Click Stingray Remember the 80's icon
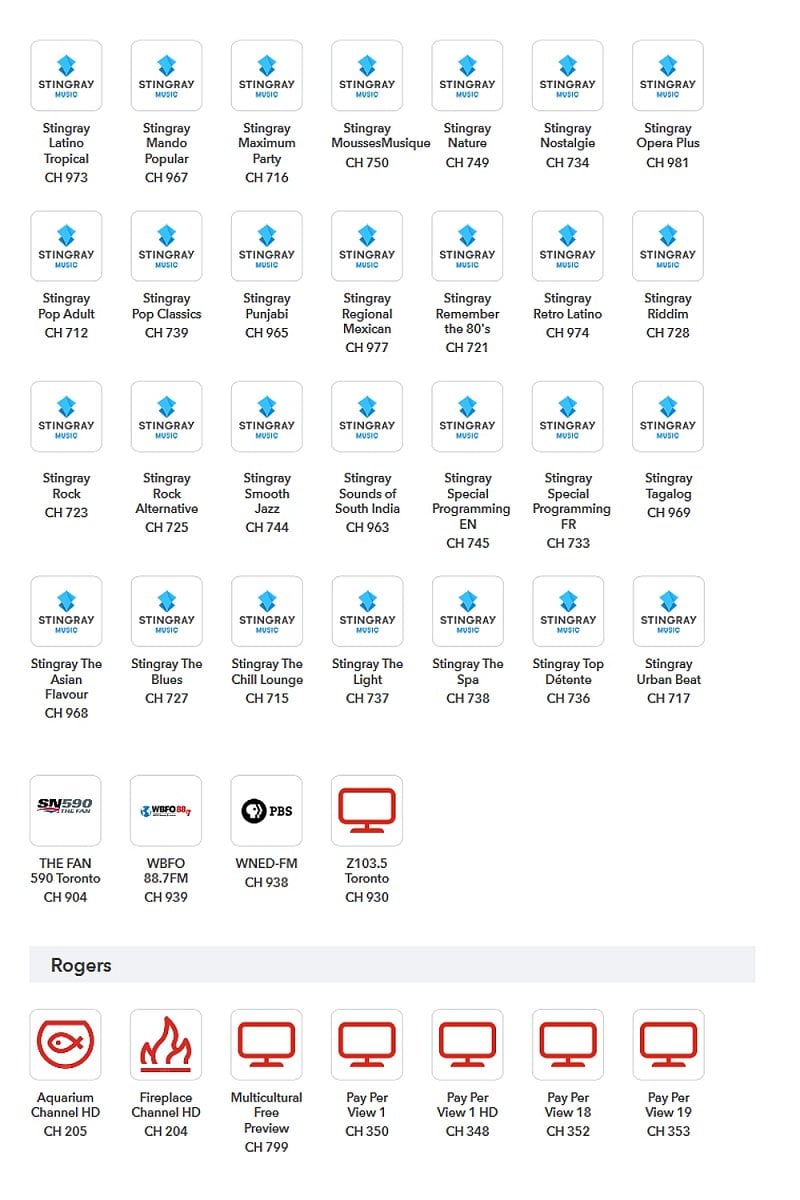The width and height of the screenshot is (800, 1200). [467, 246]
